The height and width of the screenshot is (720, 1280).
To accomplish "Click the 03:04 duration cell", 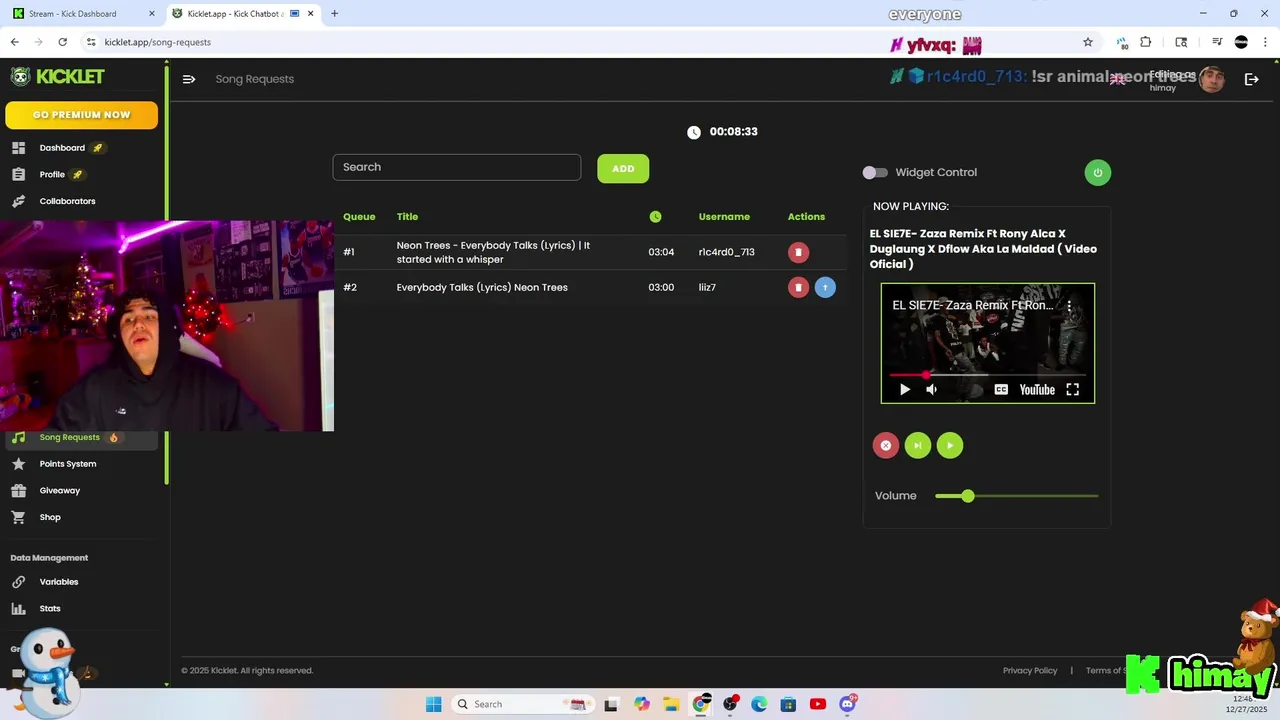I will point(661,252).
